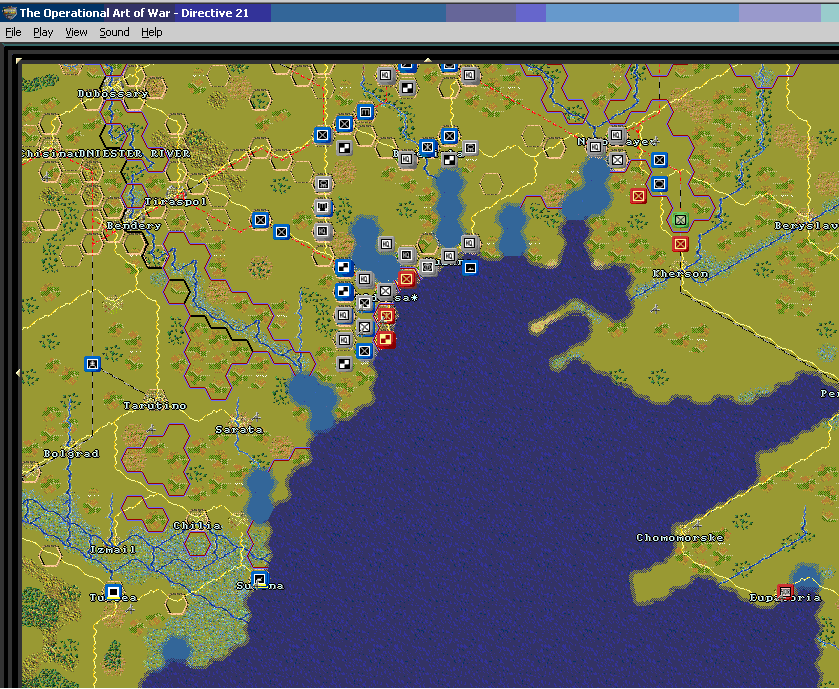Click the Bendery city label

pos(134,226)
